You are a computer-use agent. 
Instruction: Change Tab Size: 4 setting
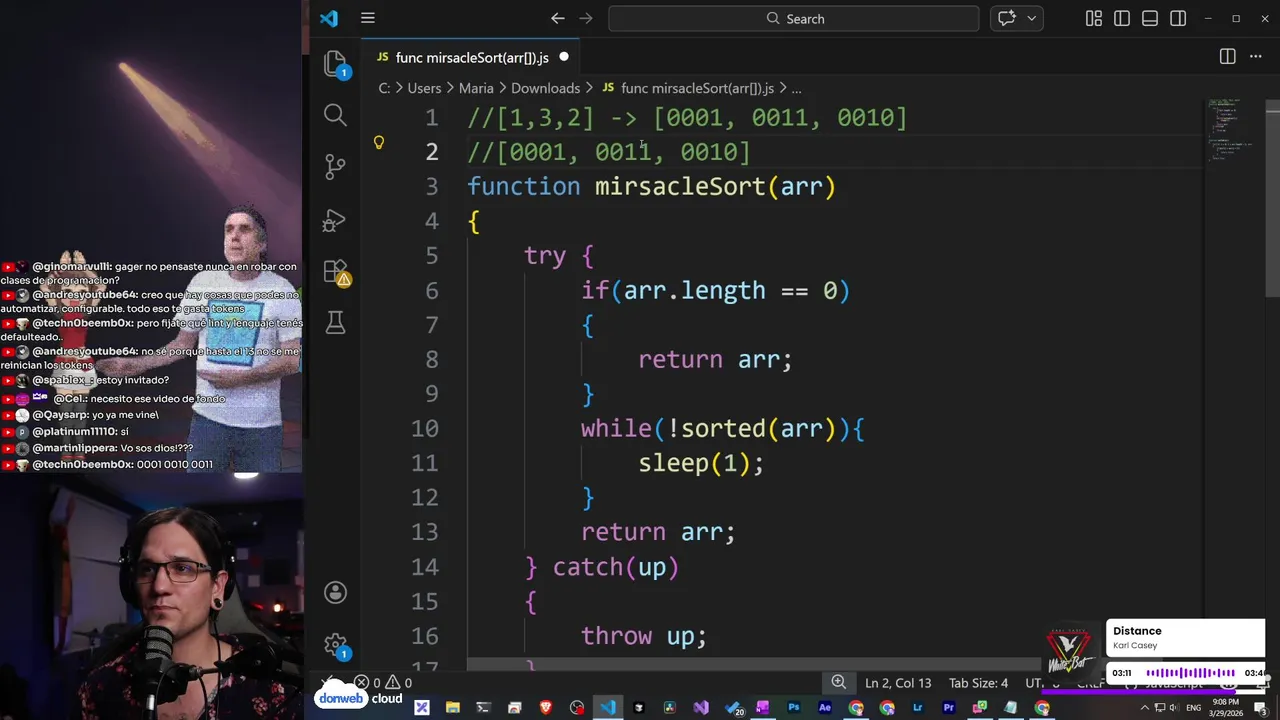pyautogui.click(x=978, y=683)
